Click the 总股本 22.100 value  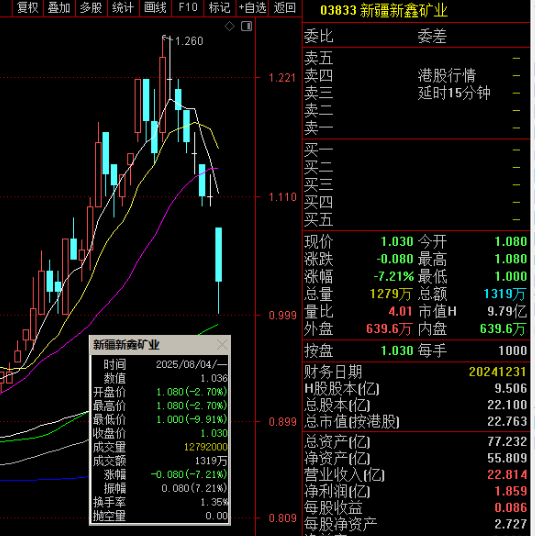tap(507, 405)
